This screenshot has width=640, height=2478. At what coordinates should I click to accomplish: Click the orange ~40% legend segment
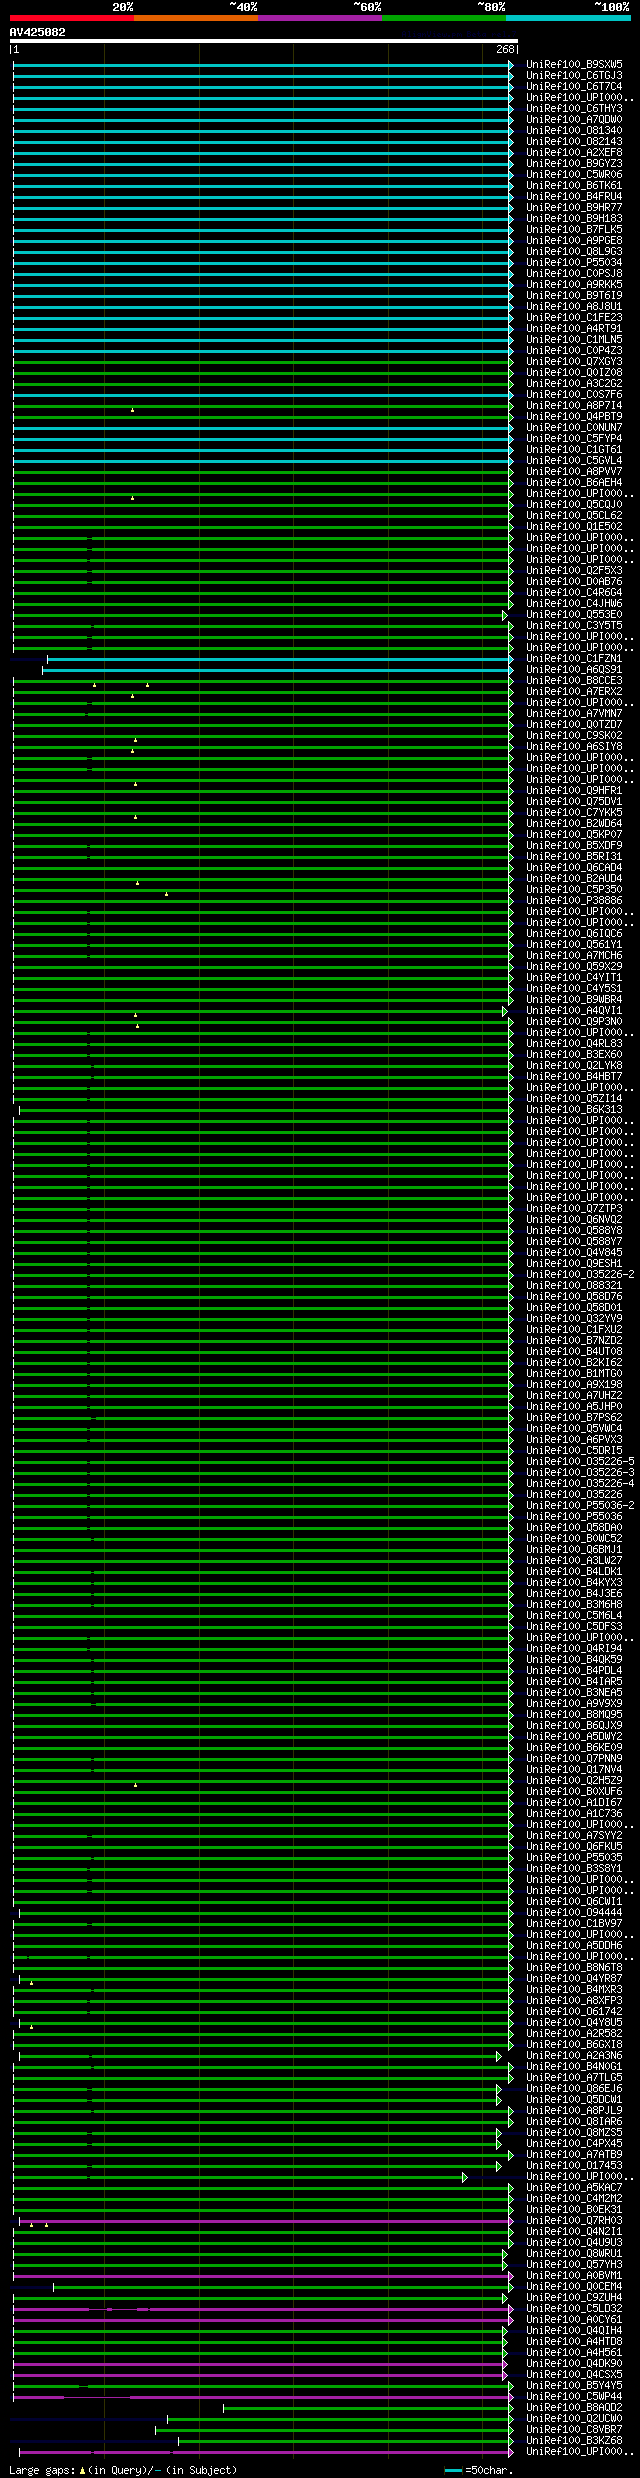pyautogui.click(x=196, y=18)
